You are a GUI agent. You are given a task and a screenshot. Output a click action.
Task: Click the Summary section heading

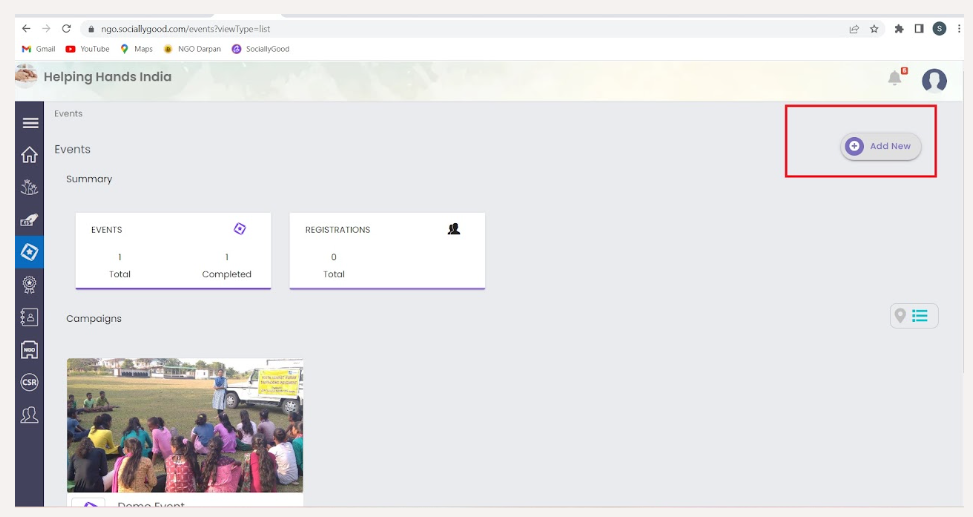pyautogui.click(x=89, y=179)
